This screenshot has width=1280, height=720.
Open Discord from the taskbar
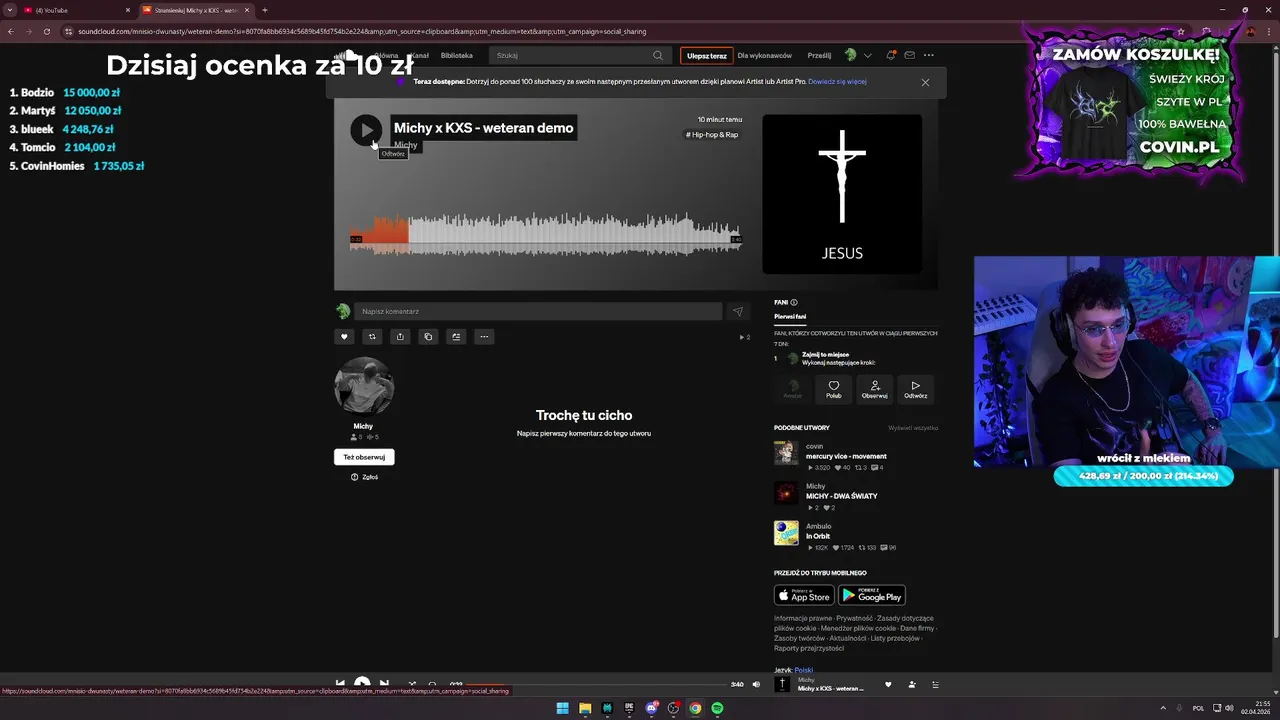[x=651, y=708]
